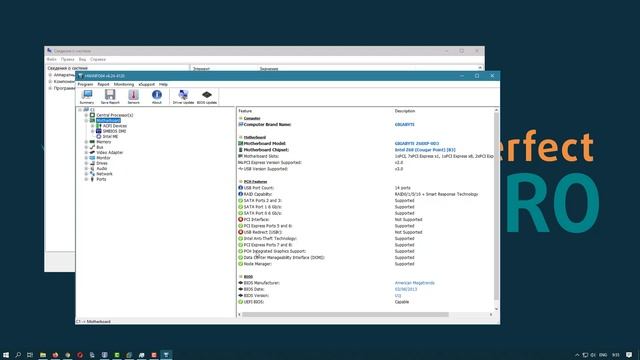Click the Bus icon in tree
Screen dimensions: 640x360
coord(92,147)
